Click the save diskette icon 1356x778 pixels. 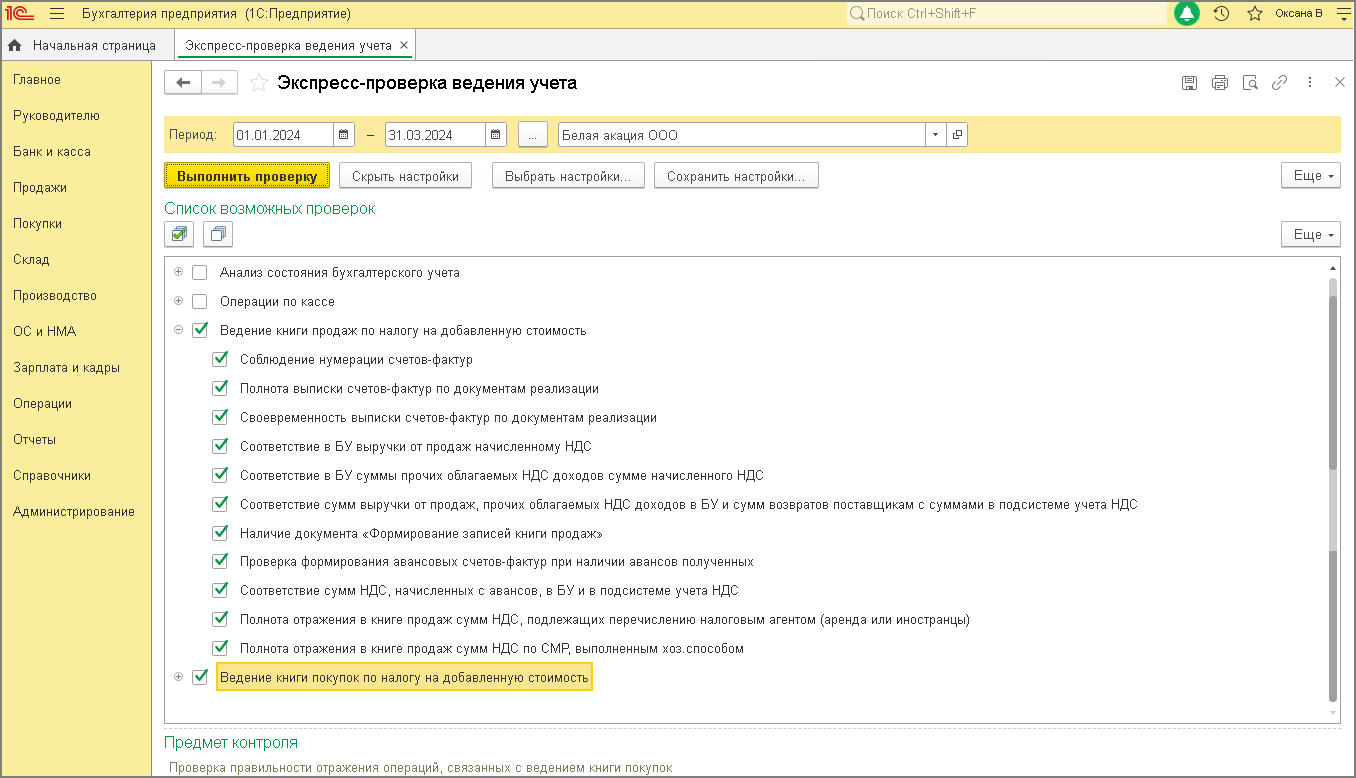pos(1189,83)
